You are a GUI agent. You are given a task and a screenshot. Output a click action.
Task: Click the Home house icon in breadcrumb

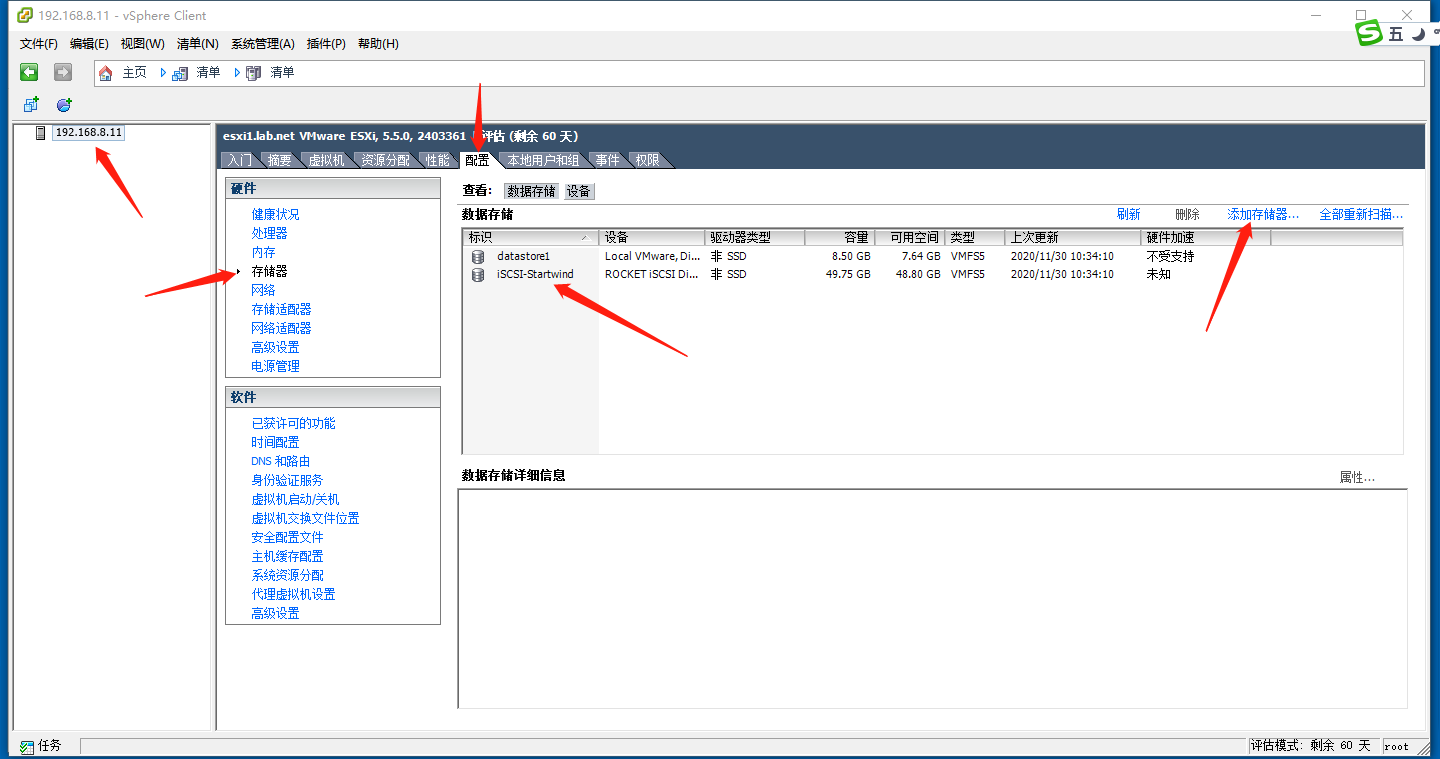pyautogui.click(x=106, y=73)
